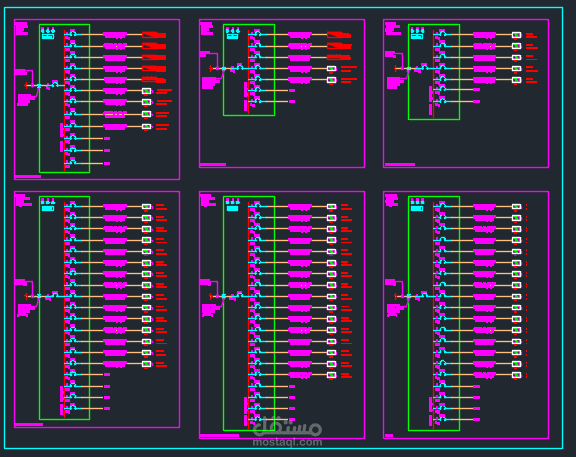Click the magenta title text in top-left diagram corner

point(22,29)
